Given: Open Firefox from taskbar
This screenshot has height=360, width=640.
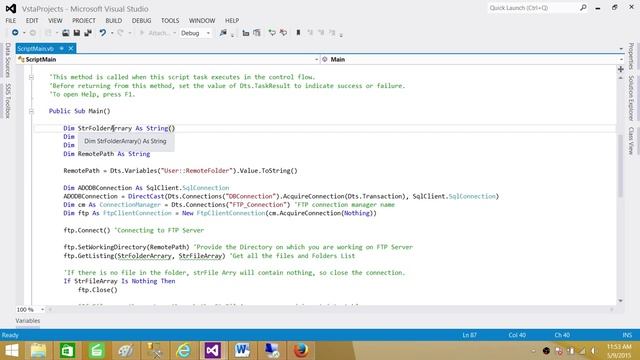Looking at the screenshot, I should click(301, 351).
